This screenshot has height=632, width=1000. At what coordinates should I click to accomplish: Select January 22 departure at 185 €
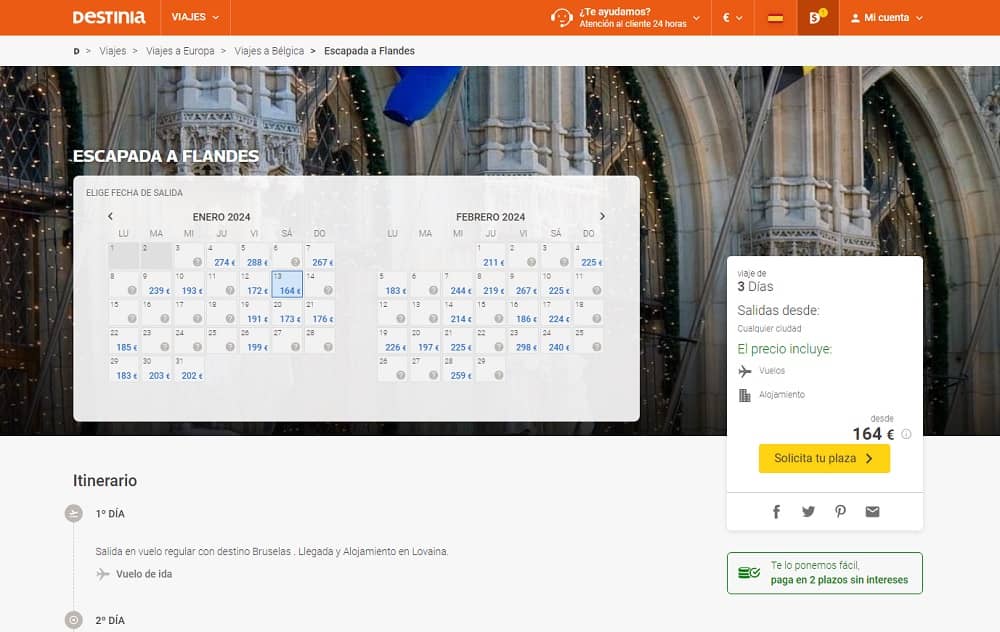point(124,341)
